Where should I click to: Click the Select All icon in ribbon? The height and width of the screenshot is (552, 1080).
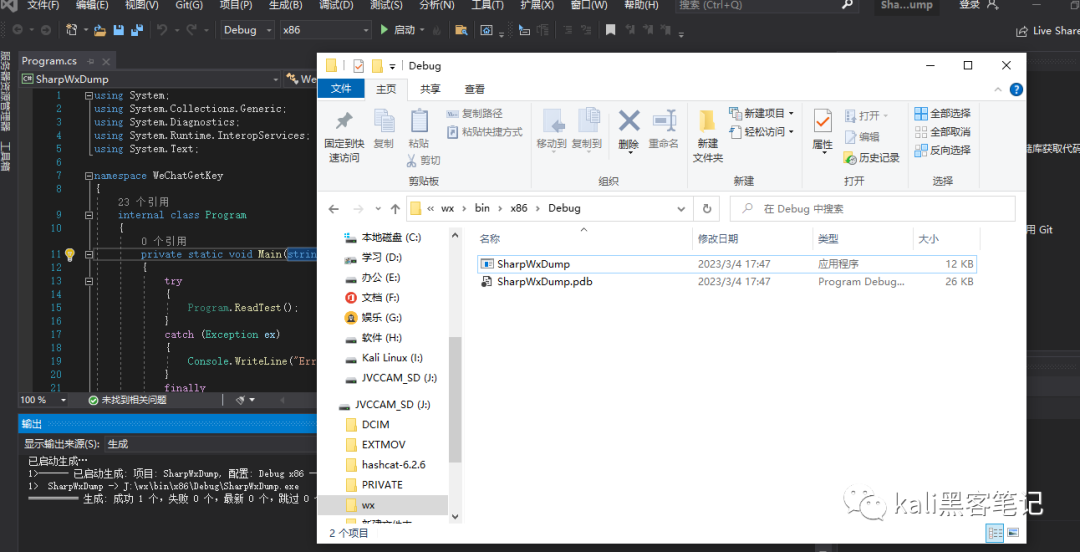click(921, 114)
